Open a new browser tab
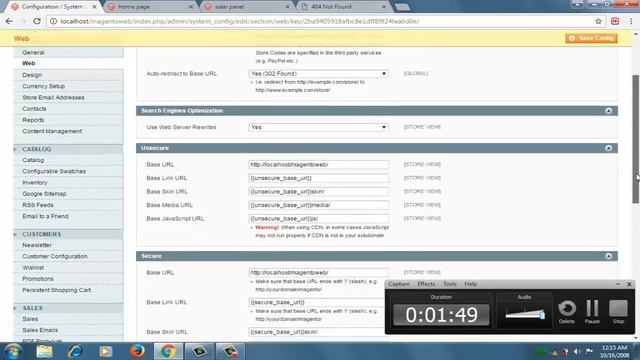 pos(402,7)
